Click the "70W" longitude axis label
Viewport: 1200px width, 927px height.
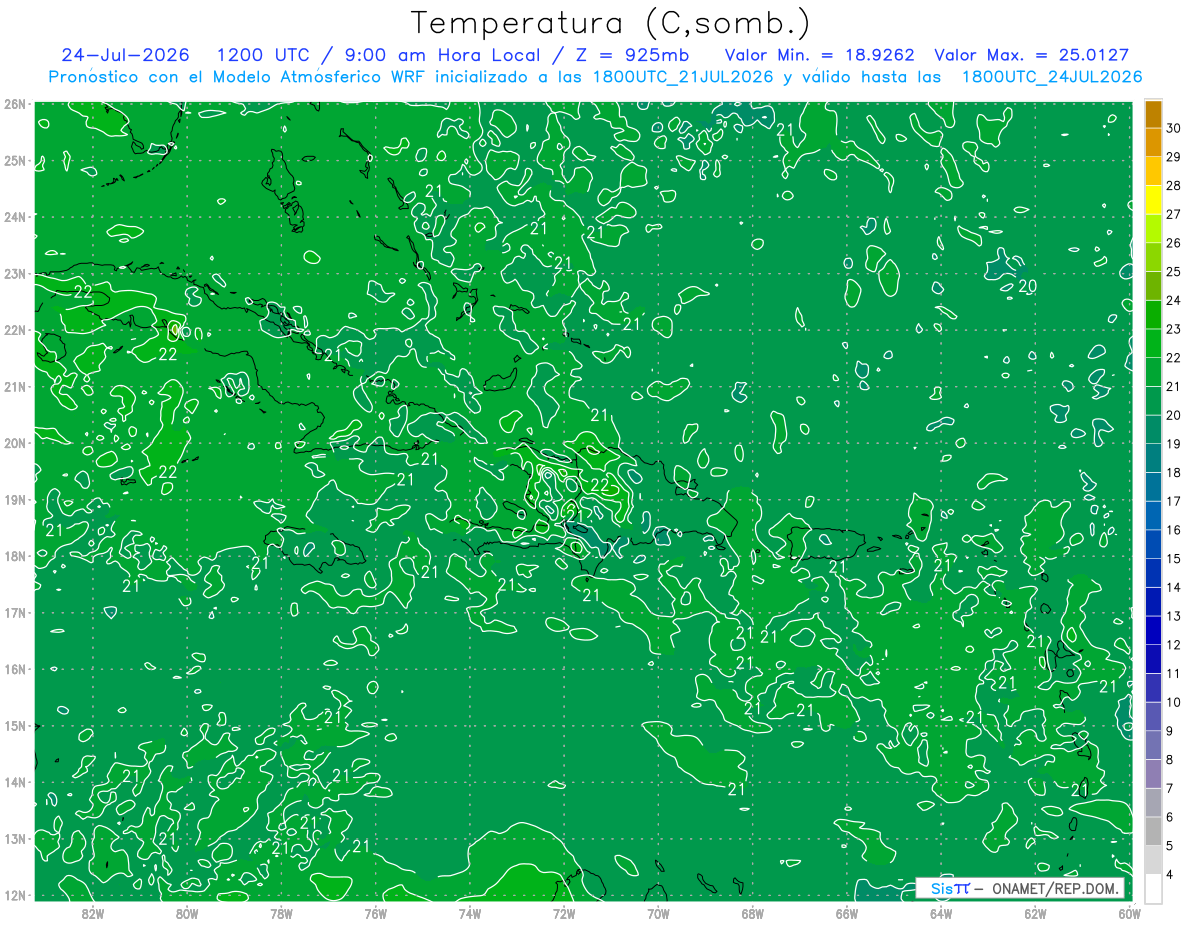coord(658,913)
